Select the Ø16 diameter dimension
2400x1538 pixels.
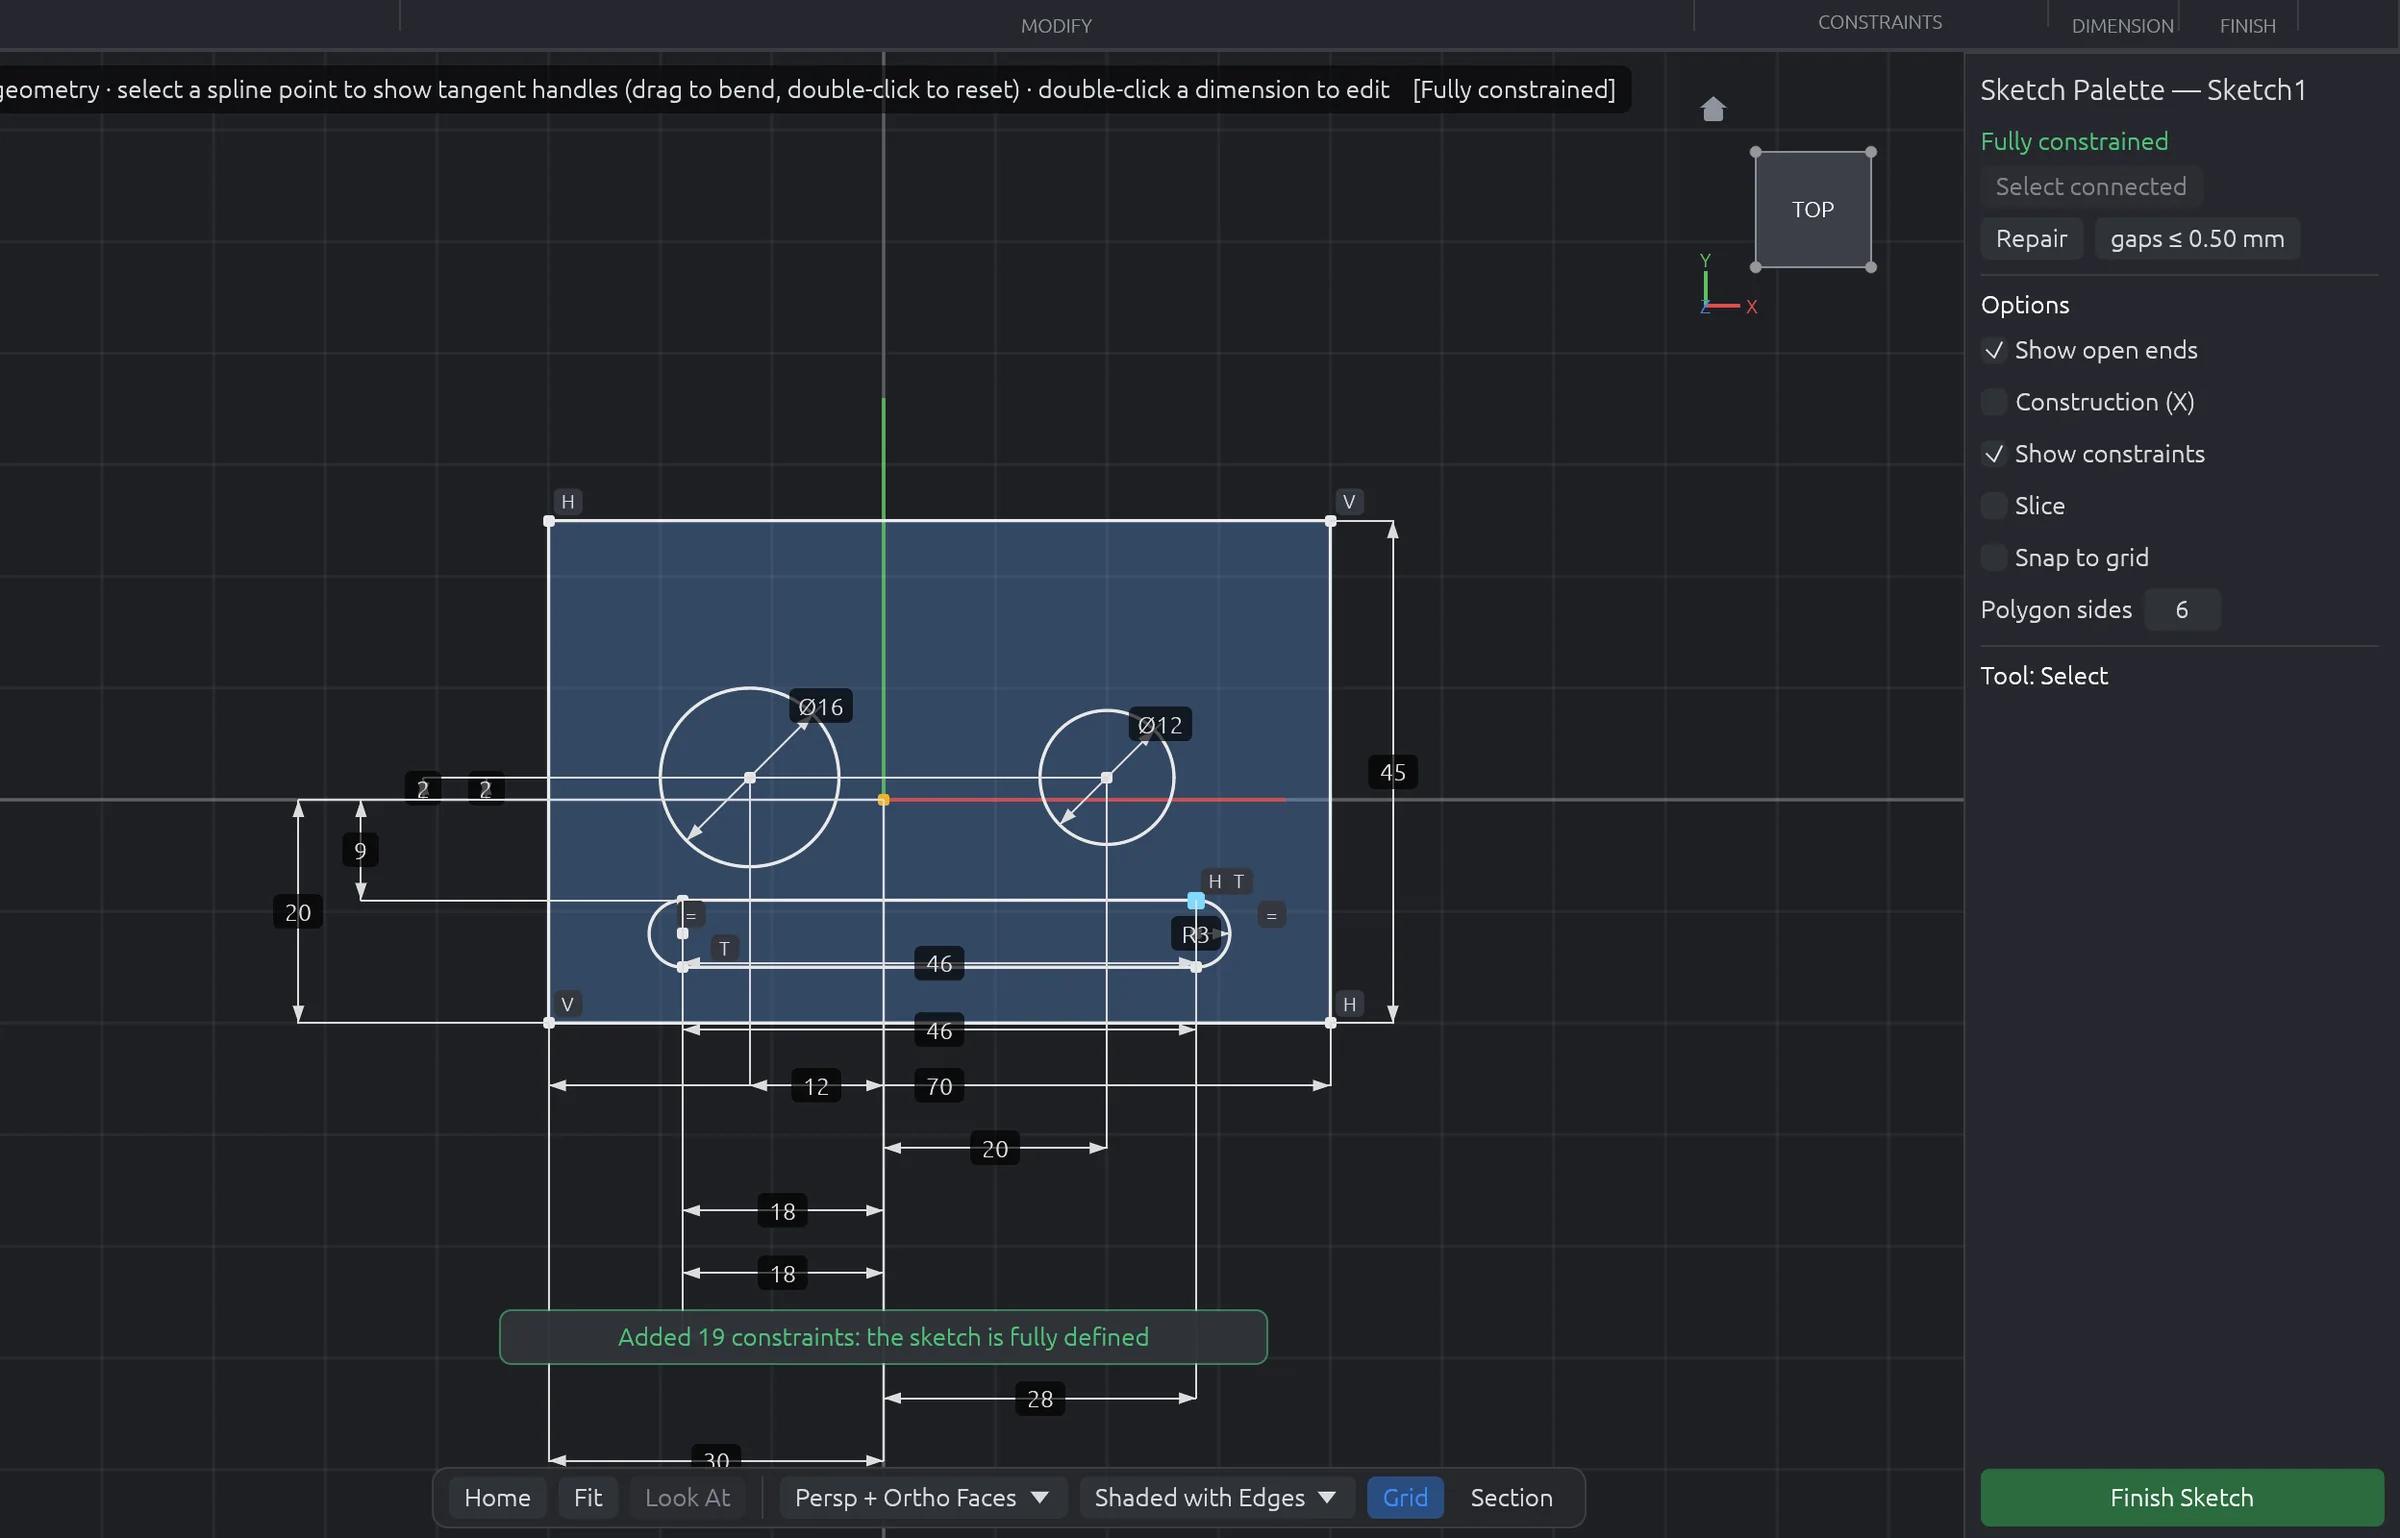tap(821, 707)
